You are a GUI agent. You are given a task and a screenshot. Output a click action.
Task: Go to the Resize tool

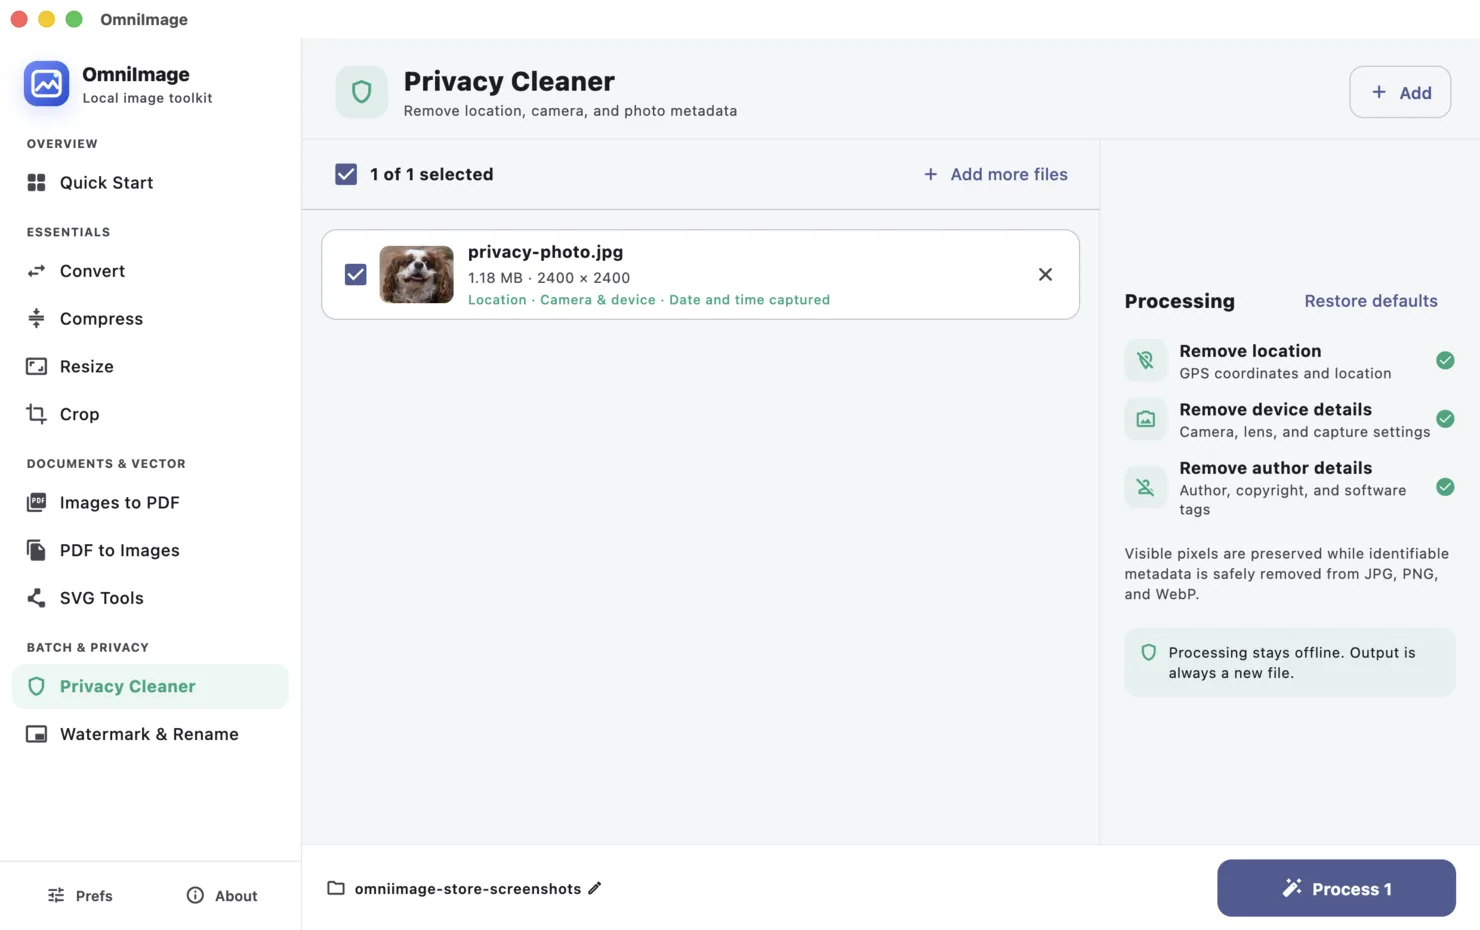[150, 366]
